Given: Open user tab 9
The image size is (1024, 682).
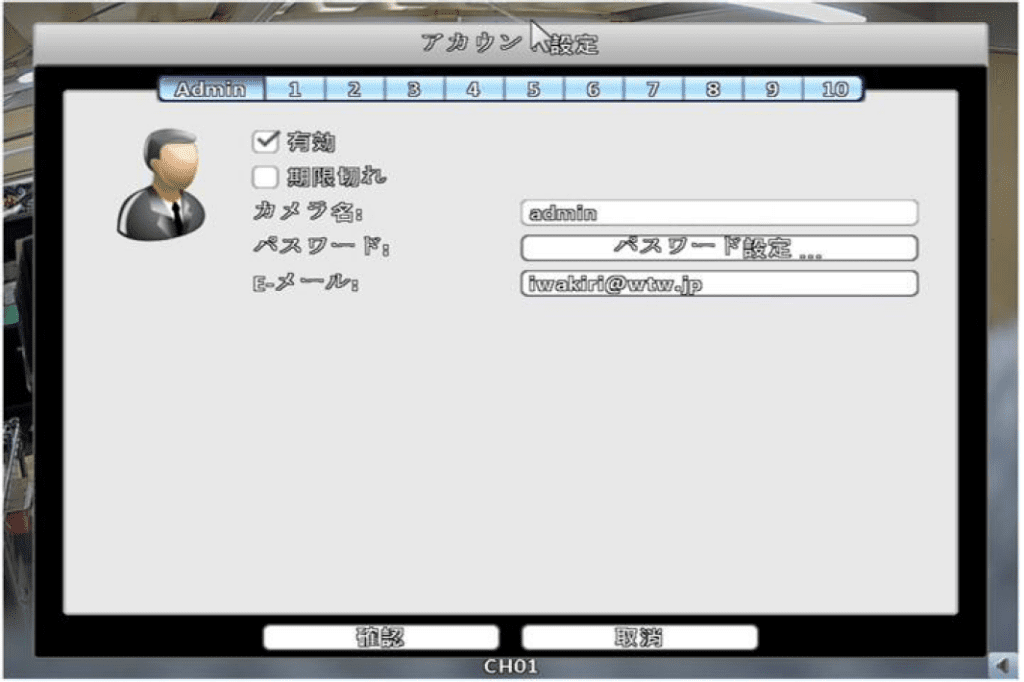Looking at the screenshot, I should (x=772, y=89).
